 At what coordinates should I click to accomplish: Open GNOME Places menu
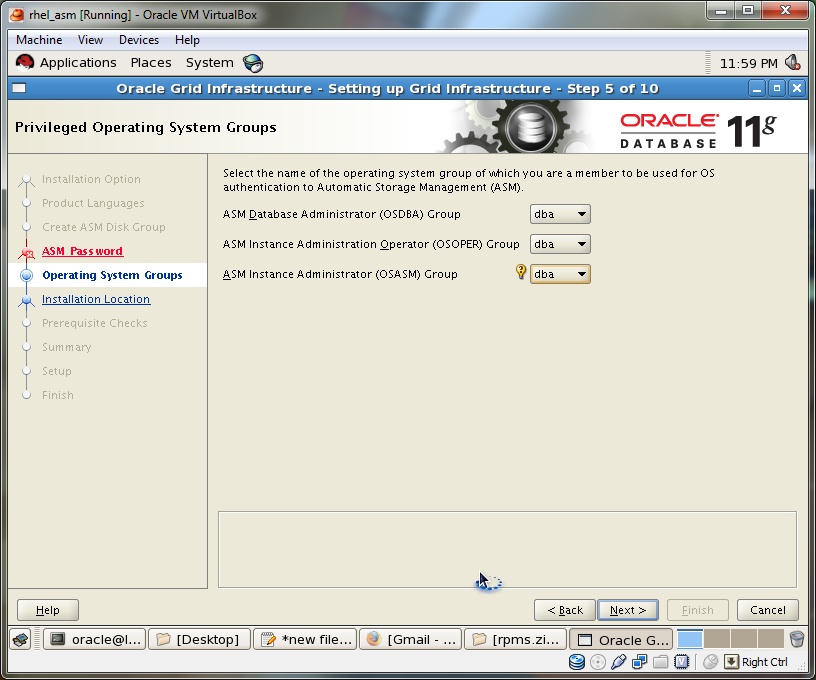[151, 63]
